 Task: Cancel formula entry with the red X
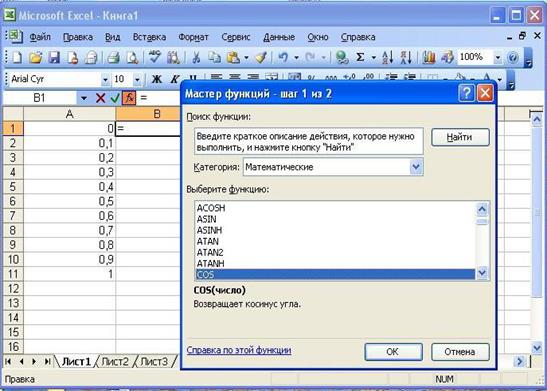[x=100, y=98]
